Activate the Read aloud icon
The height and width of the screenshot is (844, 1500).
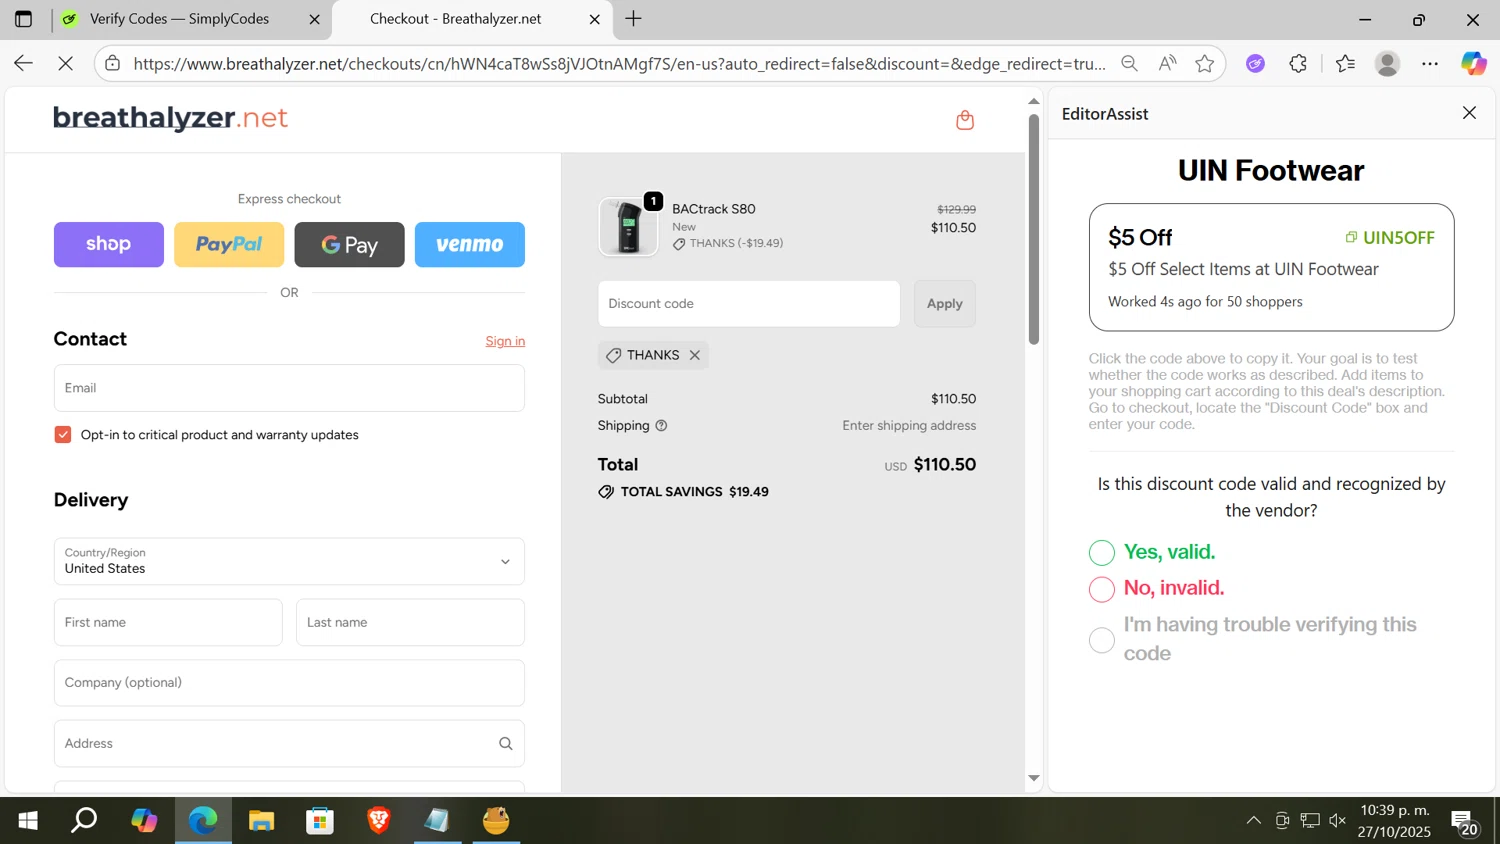[x=1167, y=63]
